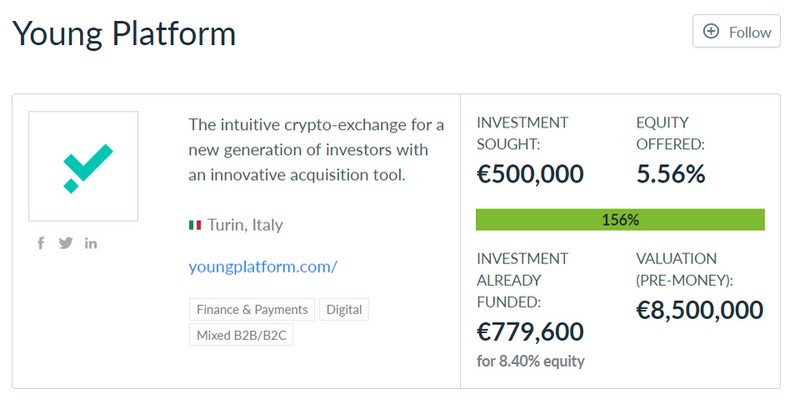
Task: Click the €500,000 investment sought amount
Action: coord(530,174)
